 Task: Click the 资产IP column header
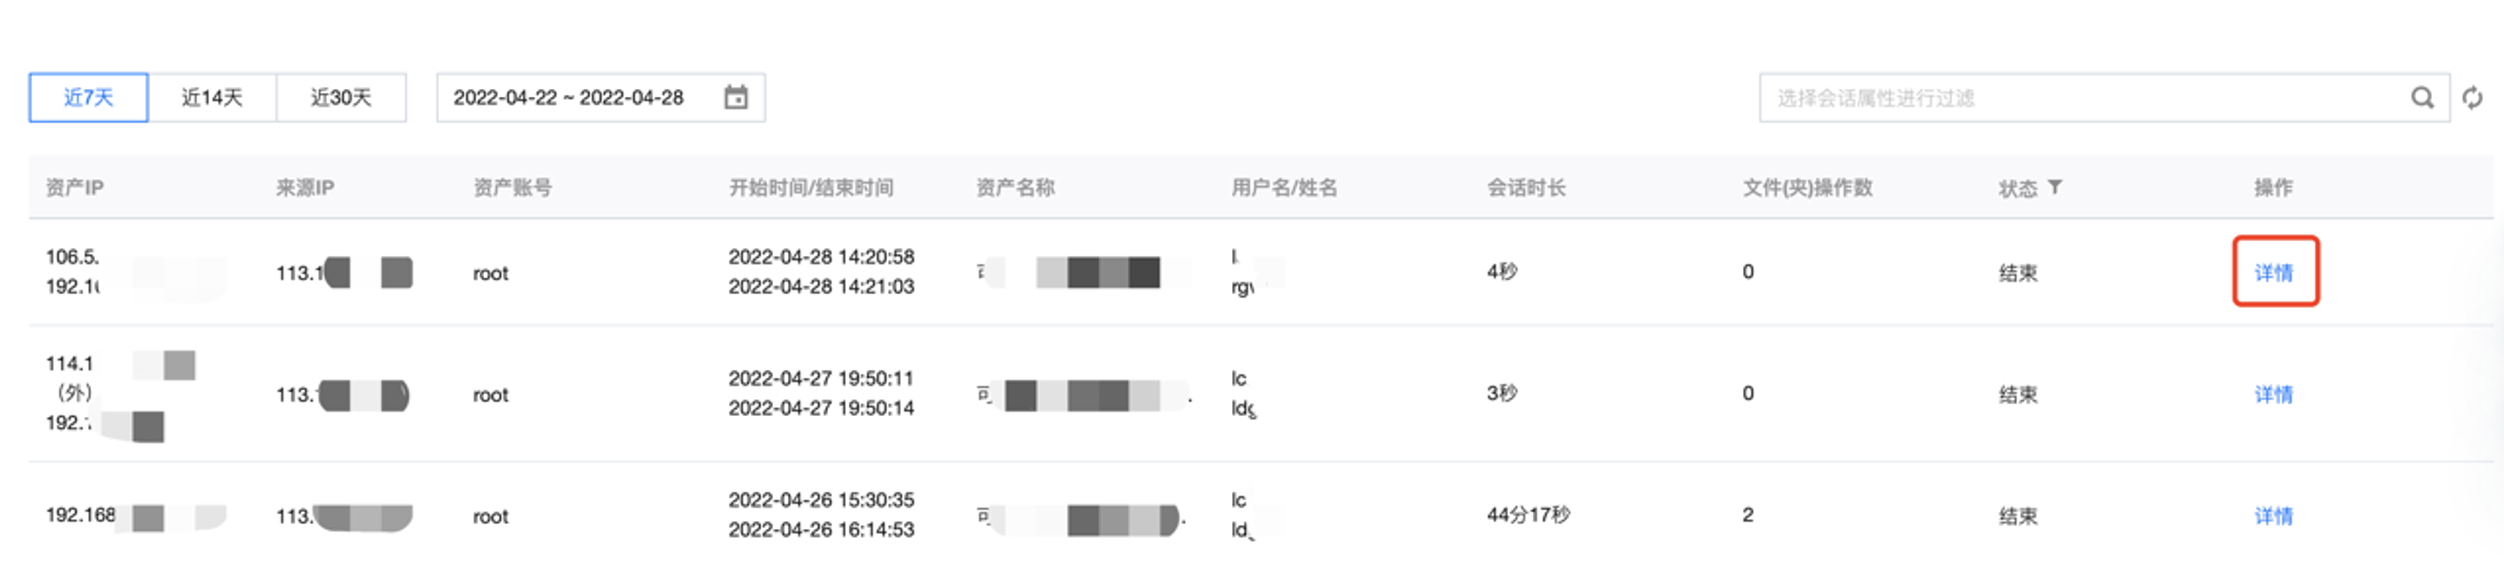(75, 188)
